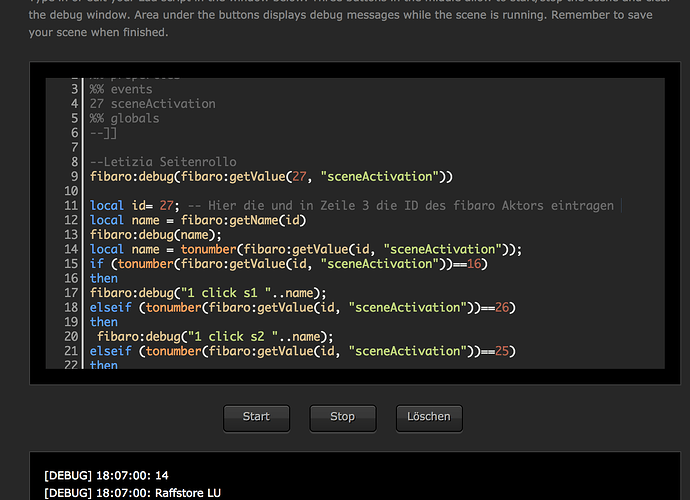Click the Löschen button to clear debug
The image size is (690, 500).
coord(429,416)
